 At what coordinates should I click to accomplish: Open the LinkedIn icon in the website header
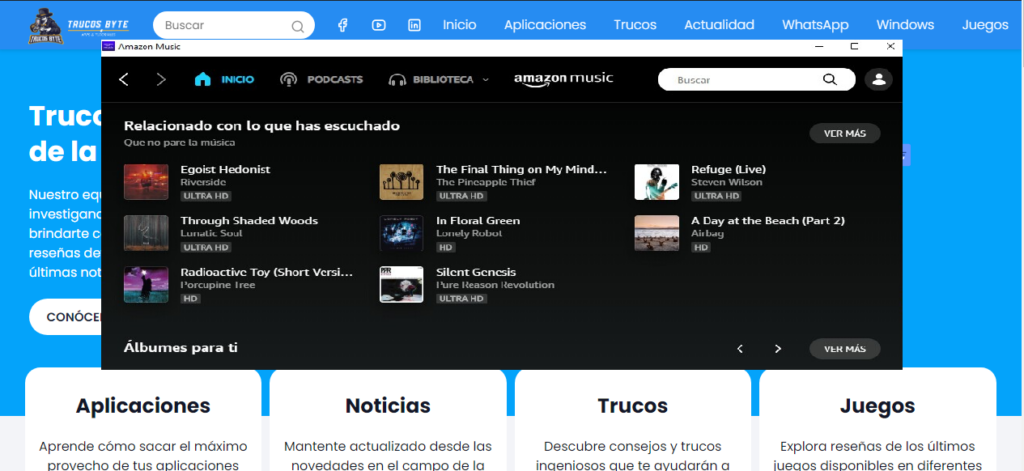pyautogui.click(x=414, y=25)
